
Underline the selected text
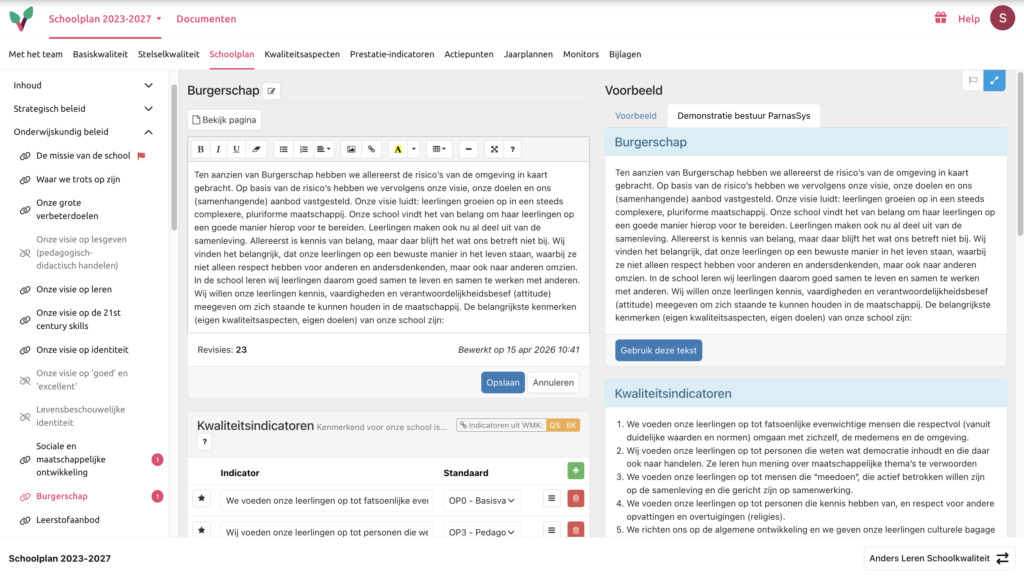coord(236,149)
